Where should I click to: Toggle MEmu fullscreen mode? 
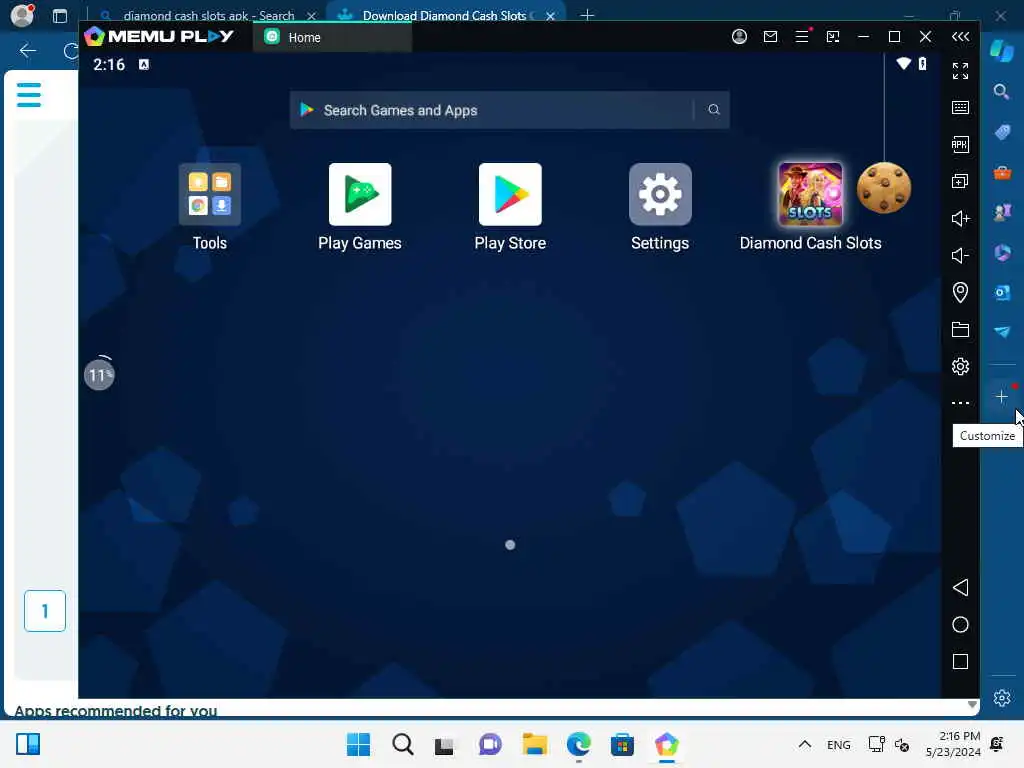(x=960, y=71)
